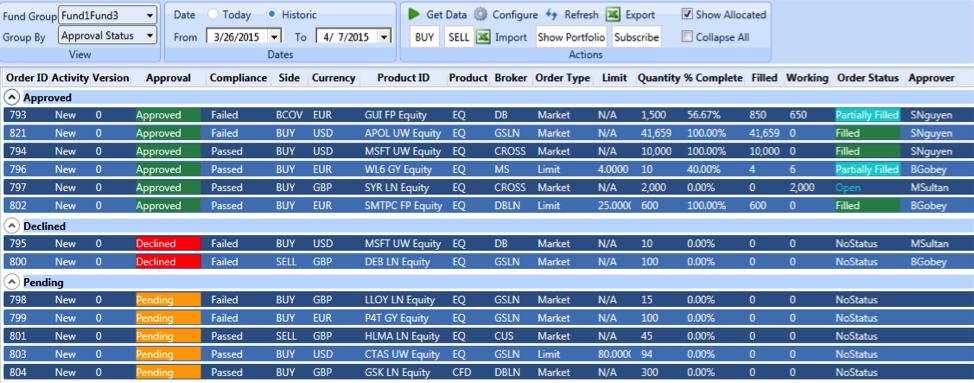This screenshot has height=383, width=974.
Task: Click the BUY button
Action: [x=425, y=37]
